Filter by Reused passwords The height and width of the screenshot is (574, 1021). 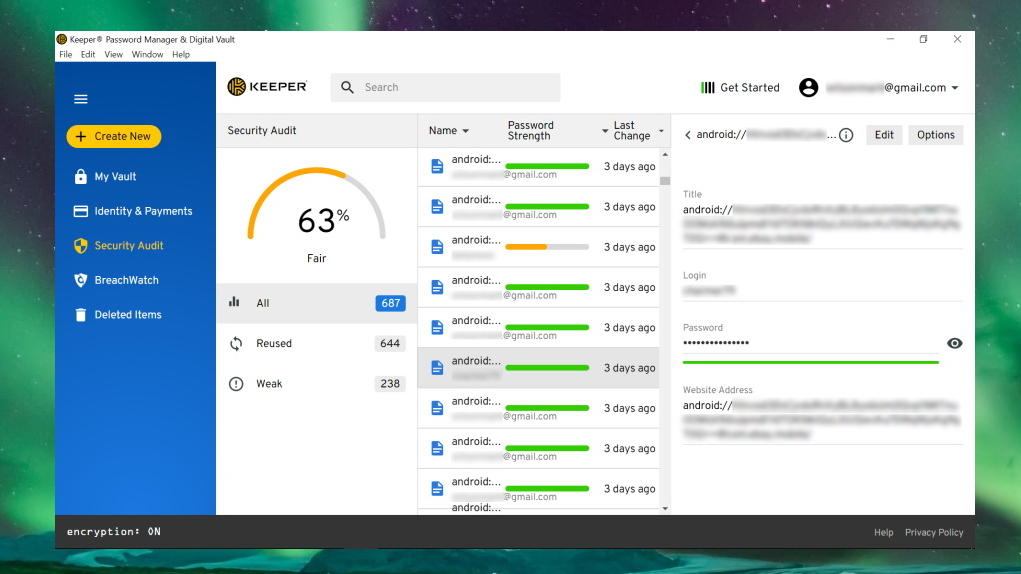point(317,344)
